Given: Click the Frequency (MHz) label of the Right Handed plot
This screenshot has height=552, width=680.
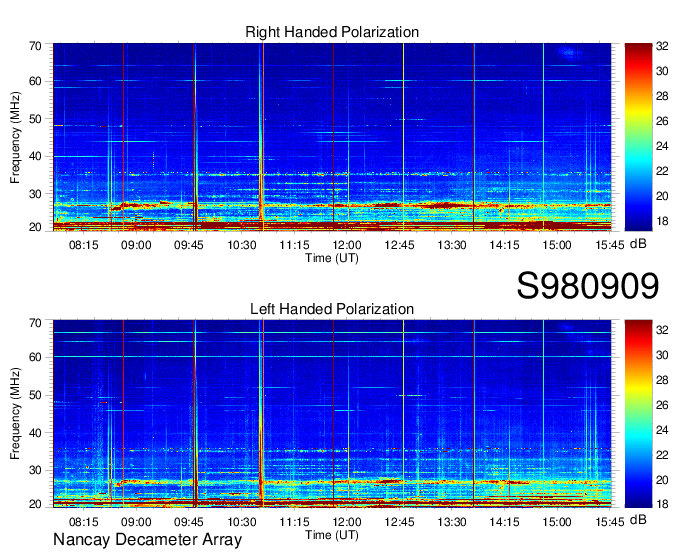Looking at the screenshot, I should [15, 137].
